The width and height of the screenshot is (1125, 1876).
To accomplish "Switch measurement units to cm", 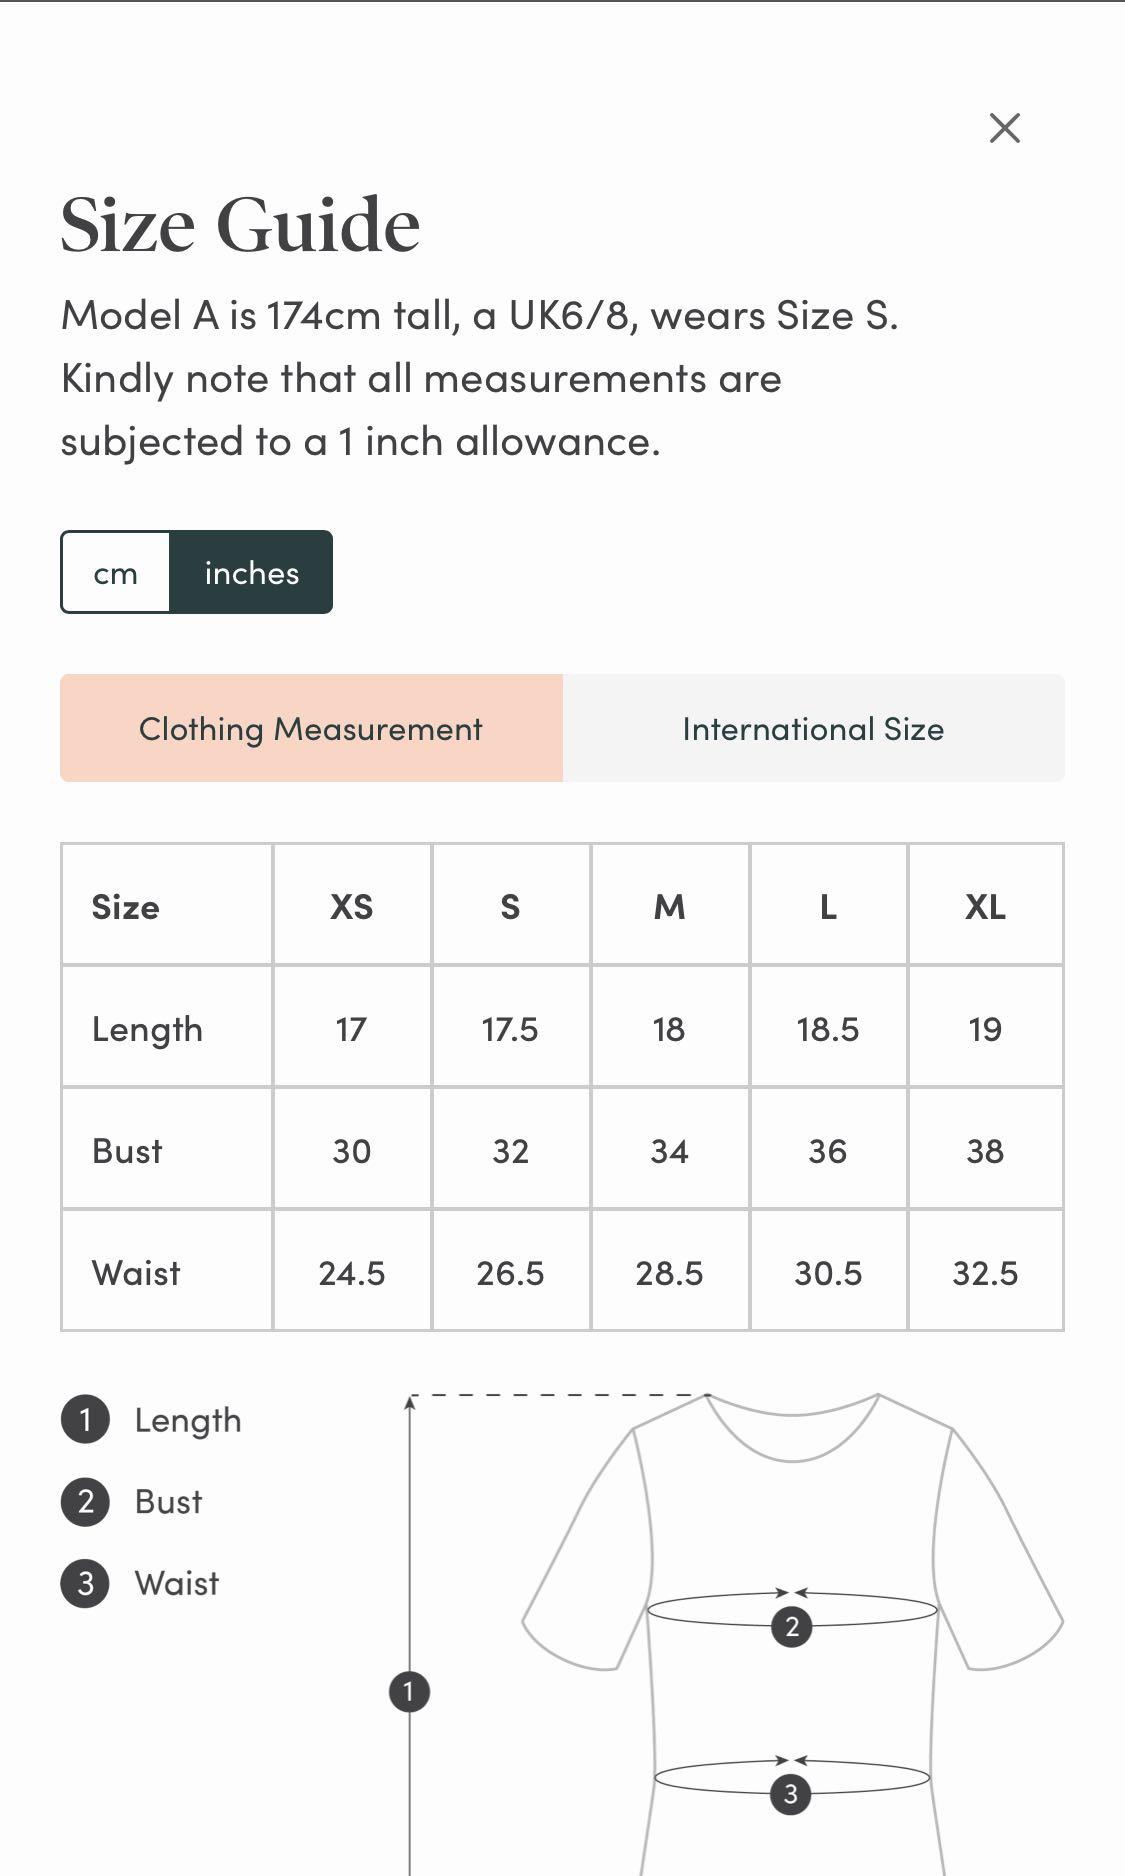I will 116,573.
